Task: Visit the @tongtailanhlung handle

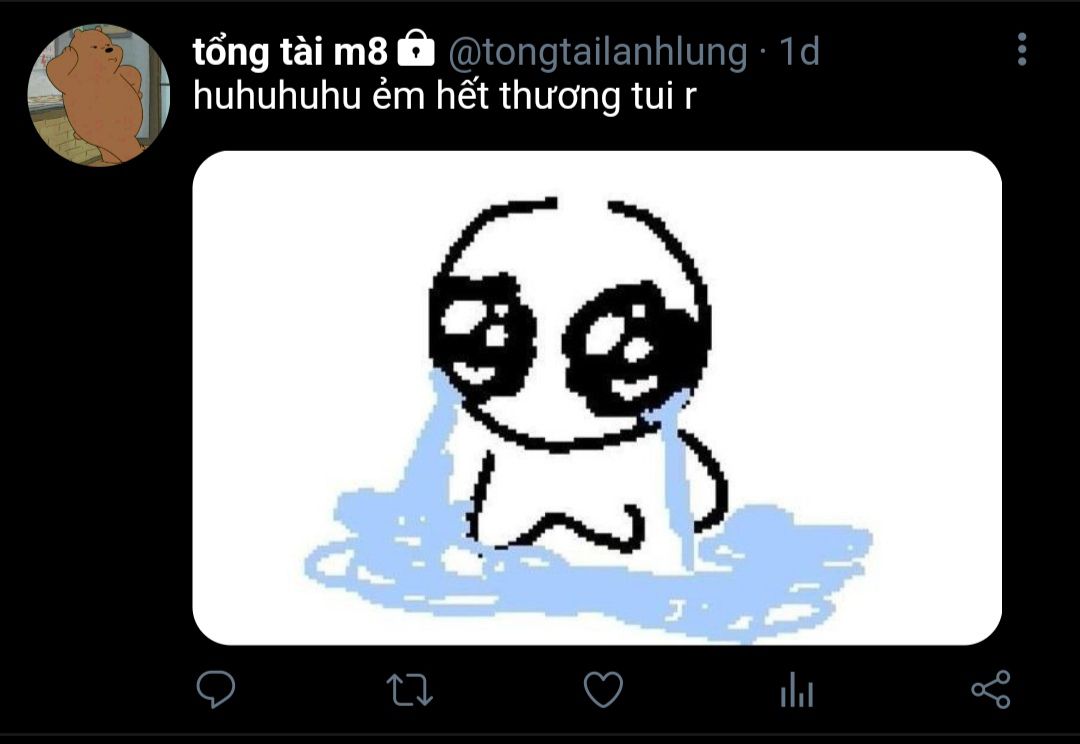Action: coord(597,52)
